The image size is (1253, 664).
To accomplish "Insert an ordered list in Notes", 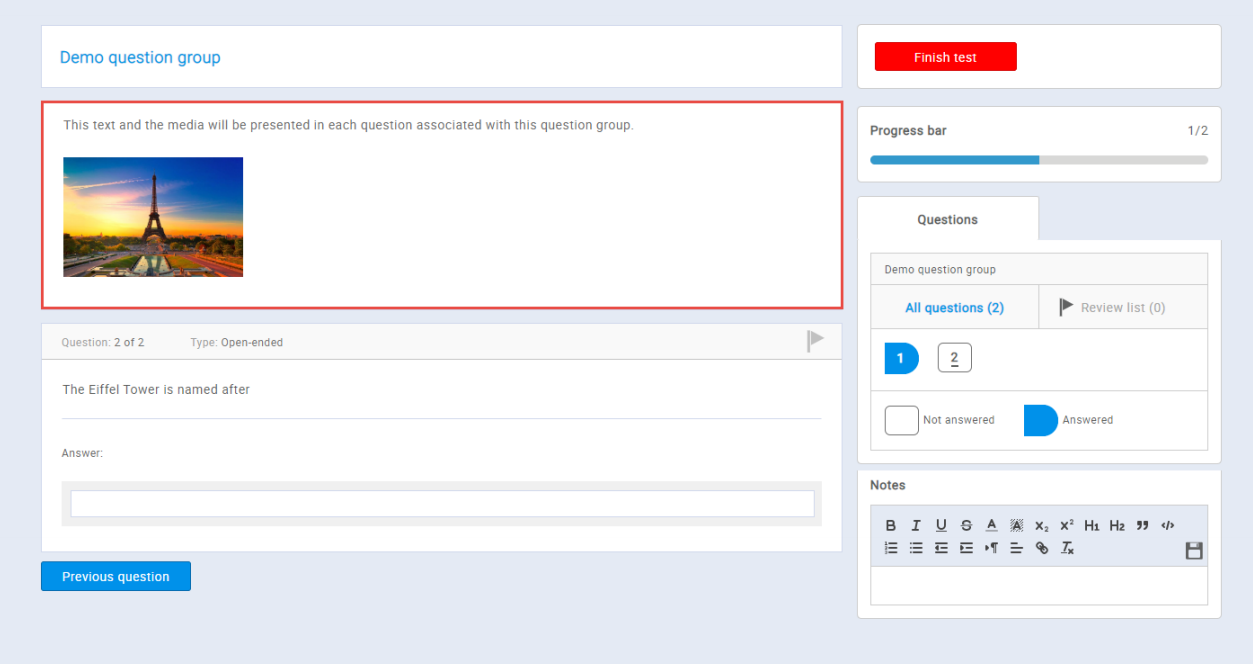I will click(891, 547).
